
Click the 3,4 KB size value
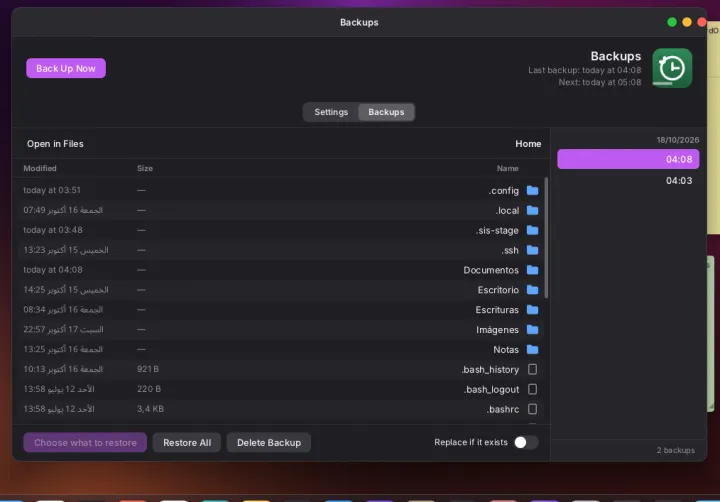pyautogui.click(x=150, y=408)
